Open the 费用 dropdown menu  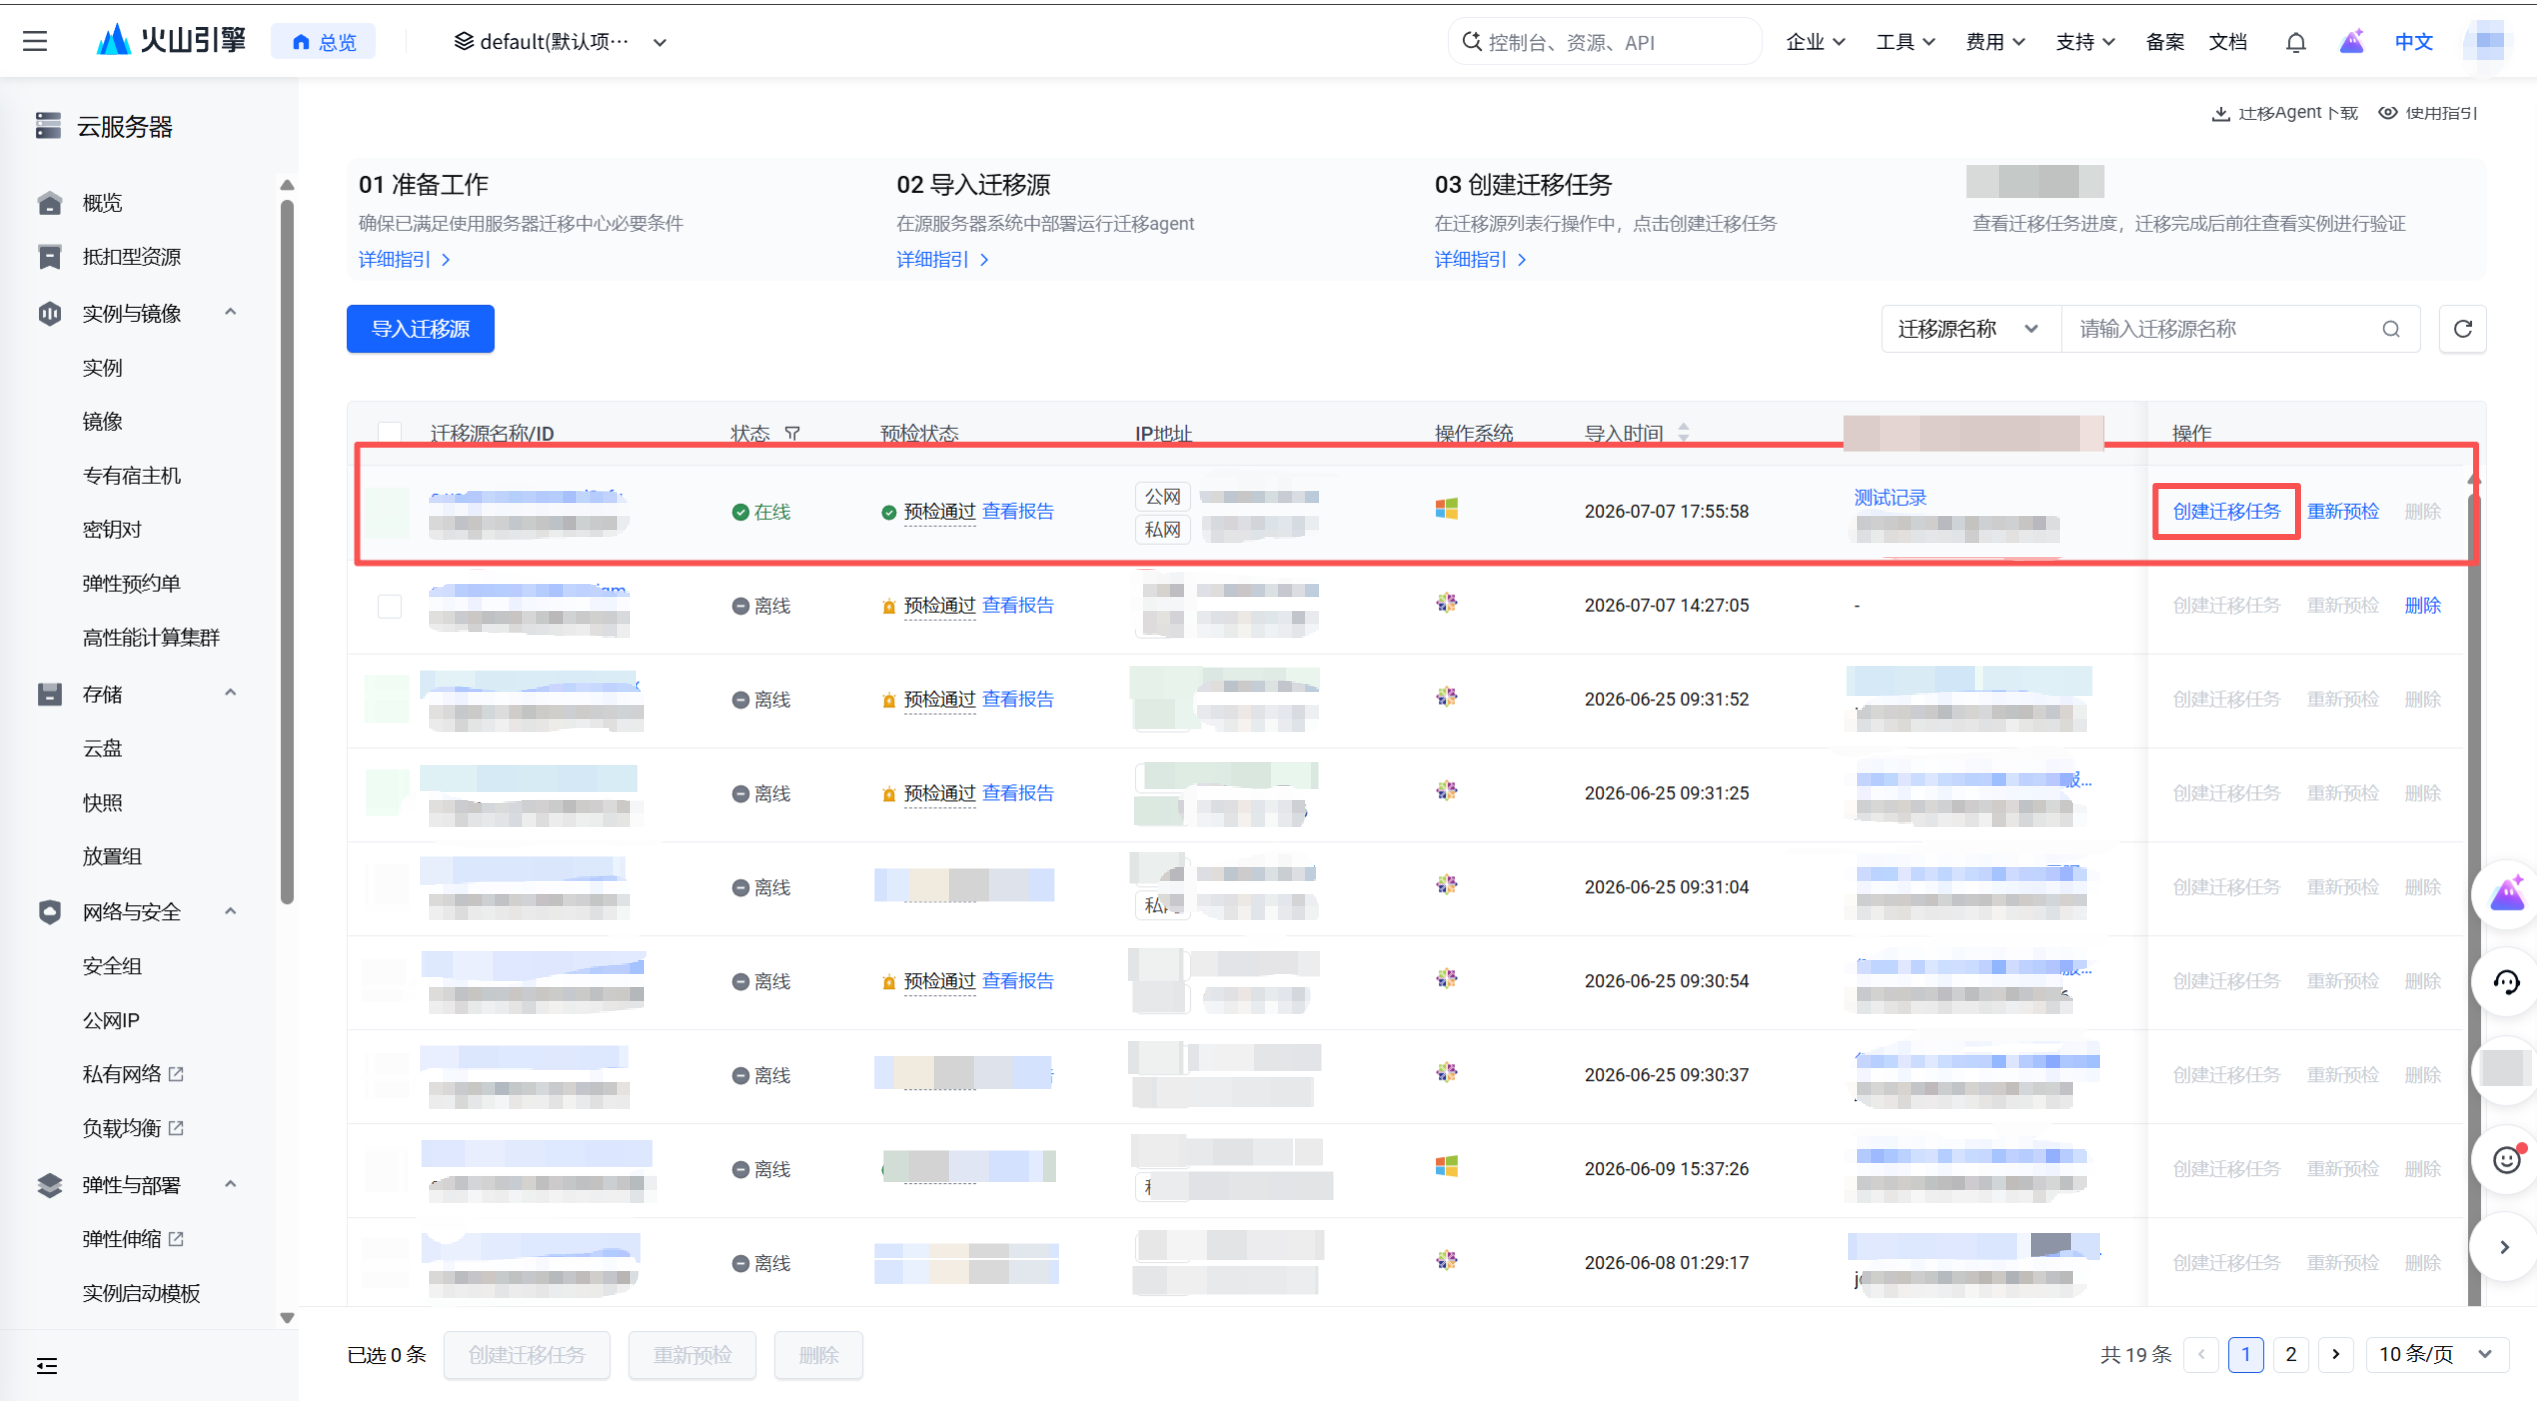(1995, 42)
